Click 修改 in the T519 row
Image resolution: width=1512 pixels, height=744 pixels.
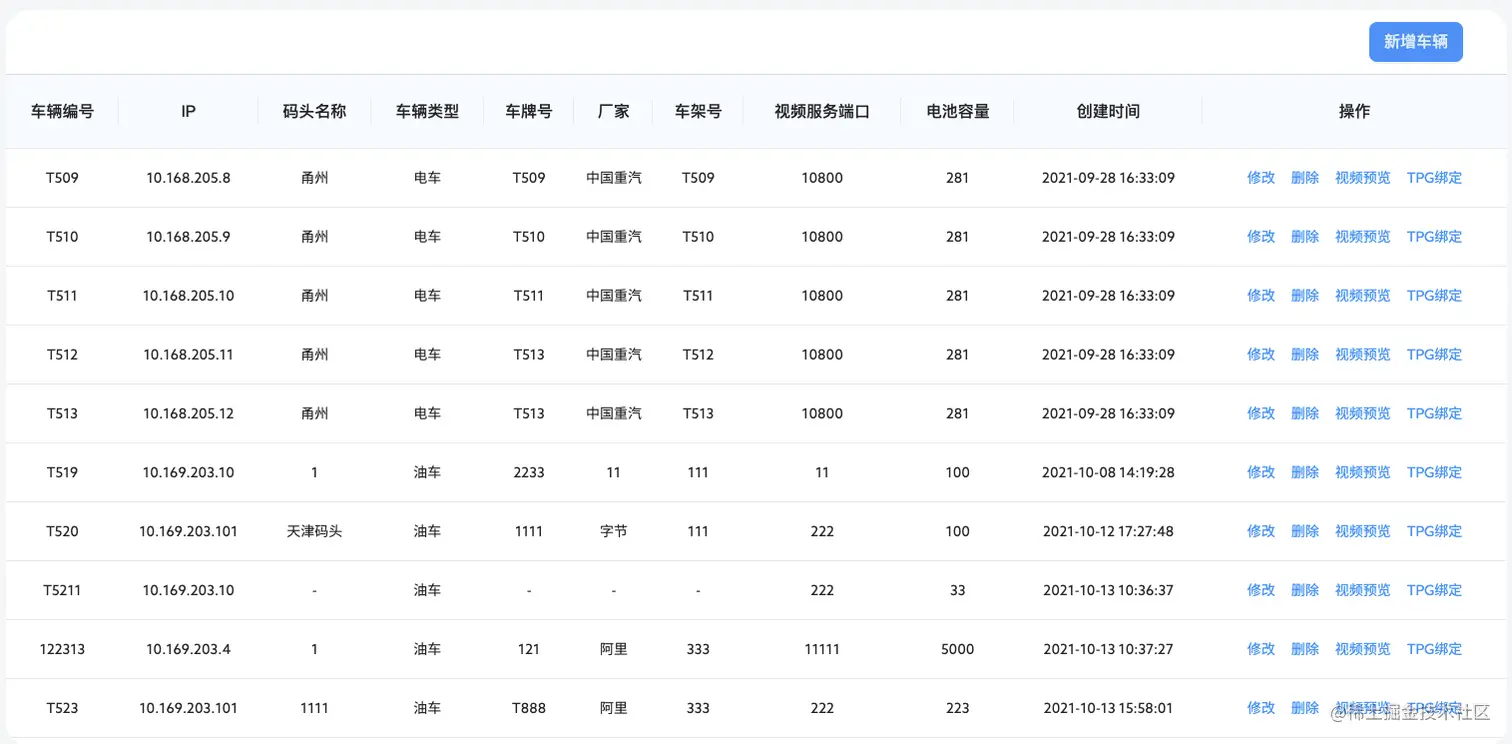point(1261,473)
